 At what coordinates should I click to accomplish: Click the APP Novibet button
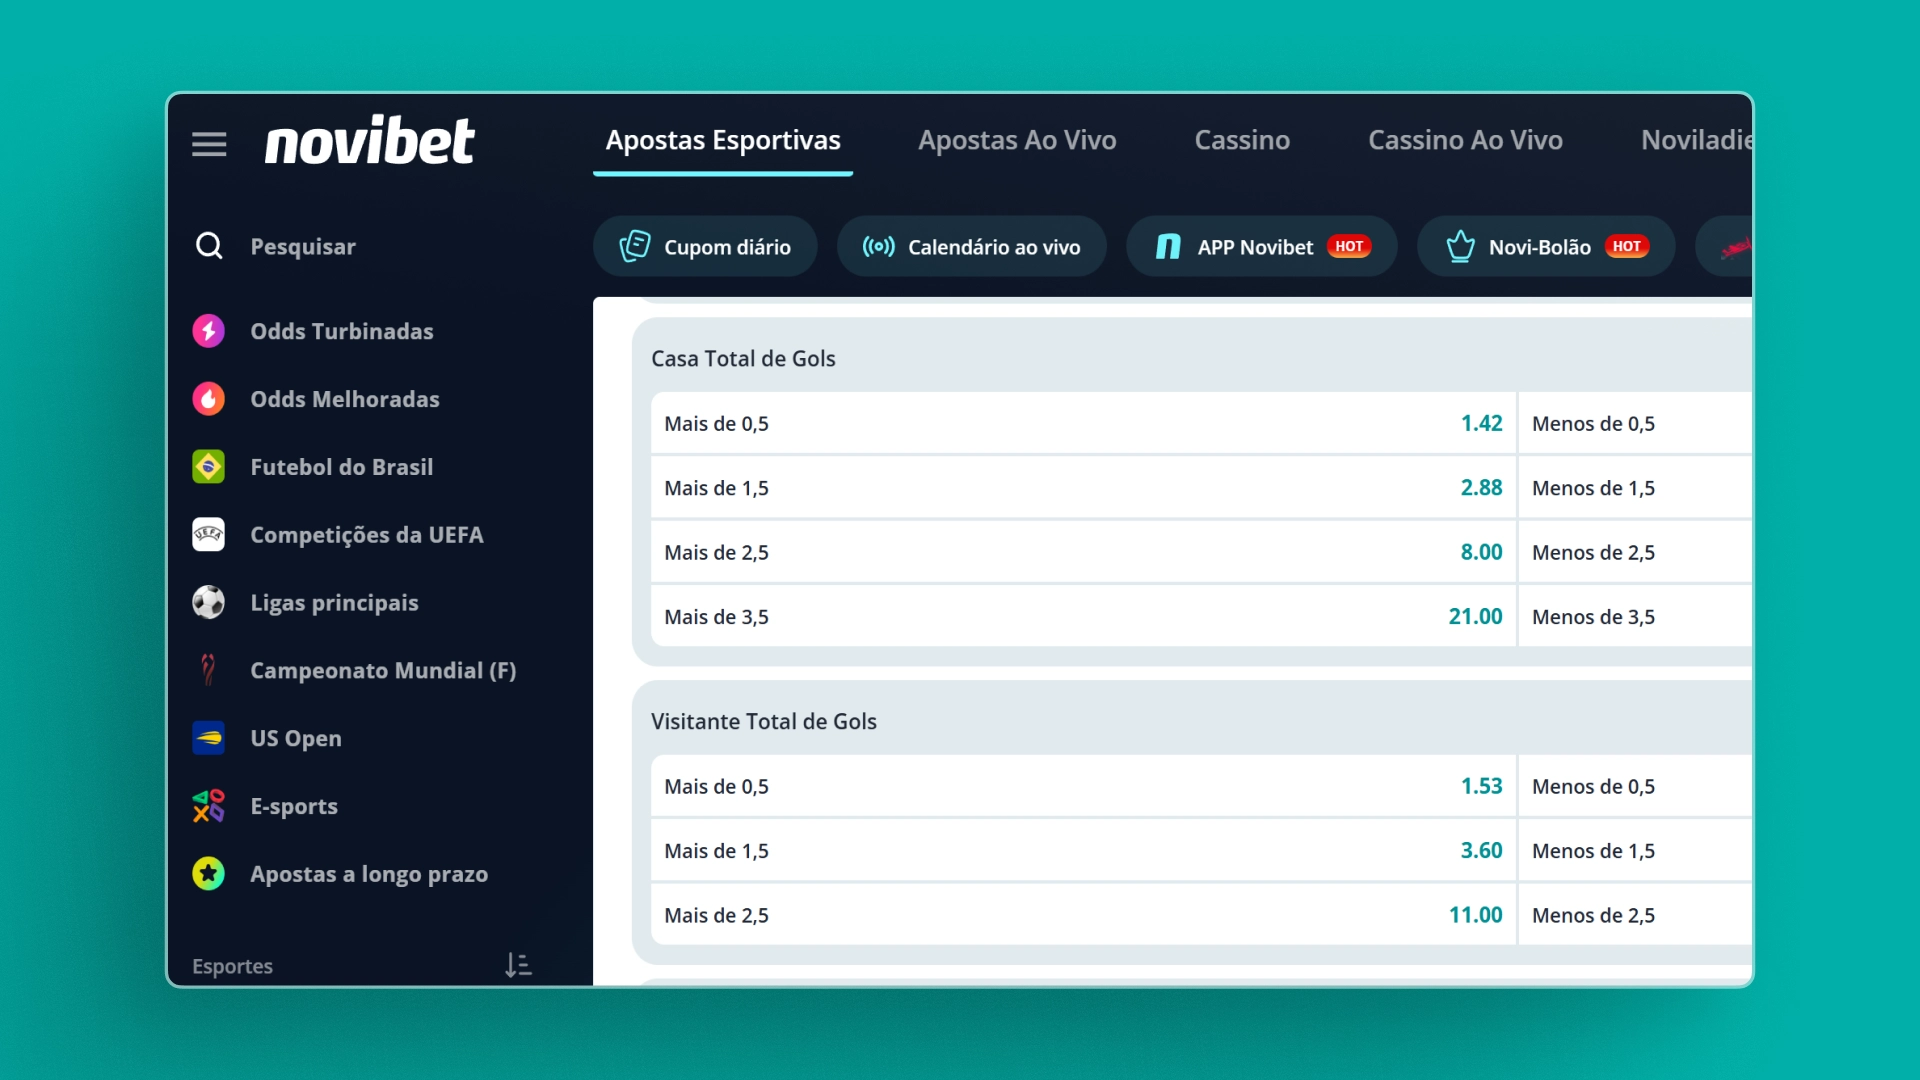[x=1261, y=247]
